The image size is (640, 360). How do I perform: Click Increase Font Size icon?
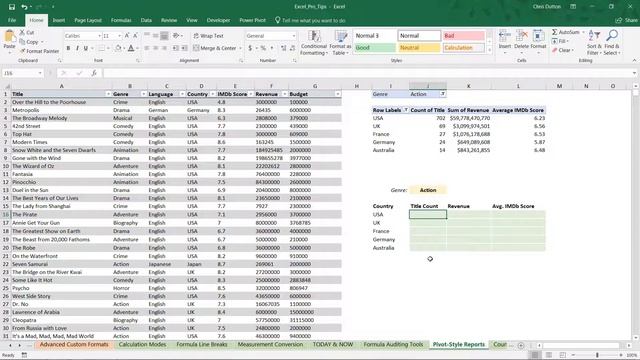point(127,36)
